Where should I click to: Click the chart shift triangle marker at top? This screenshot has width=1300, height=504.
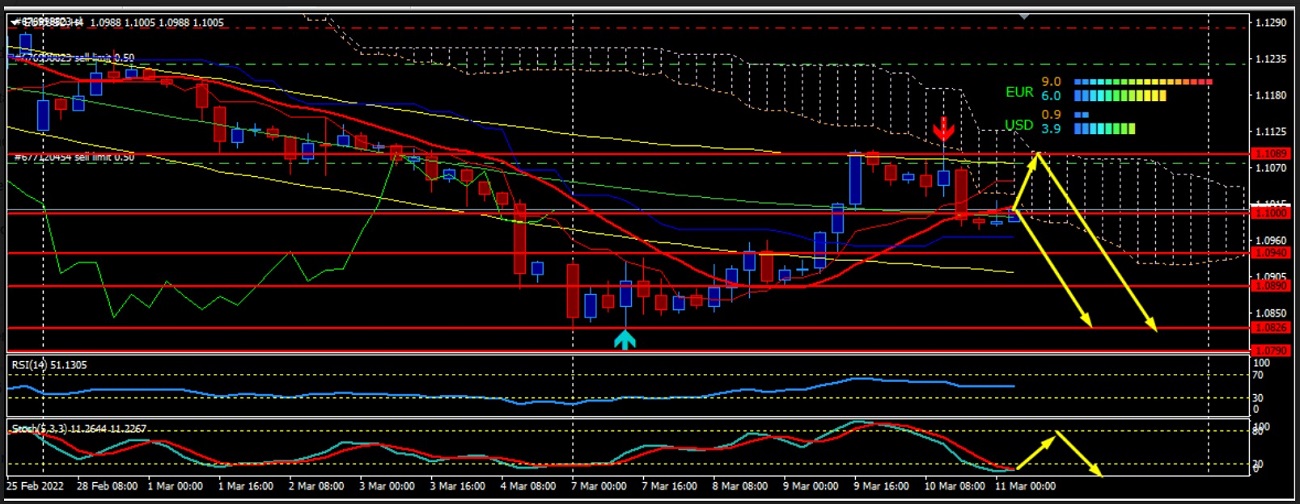click(1024, 17)
